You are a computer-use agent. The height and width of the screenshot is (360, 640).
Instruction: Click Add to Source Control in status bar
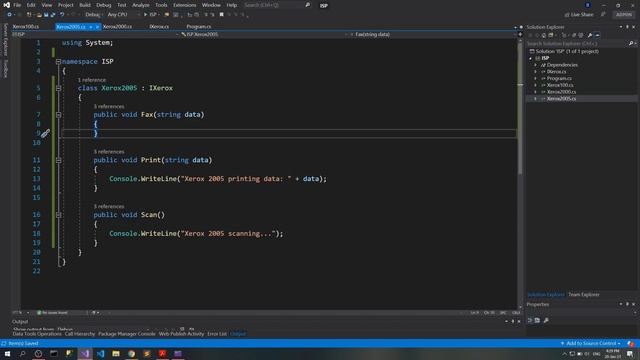click(590, 344)
